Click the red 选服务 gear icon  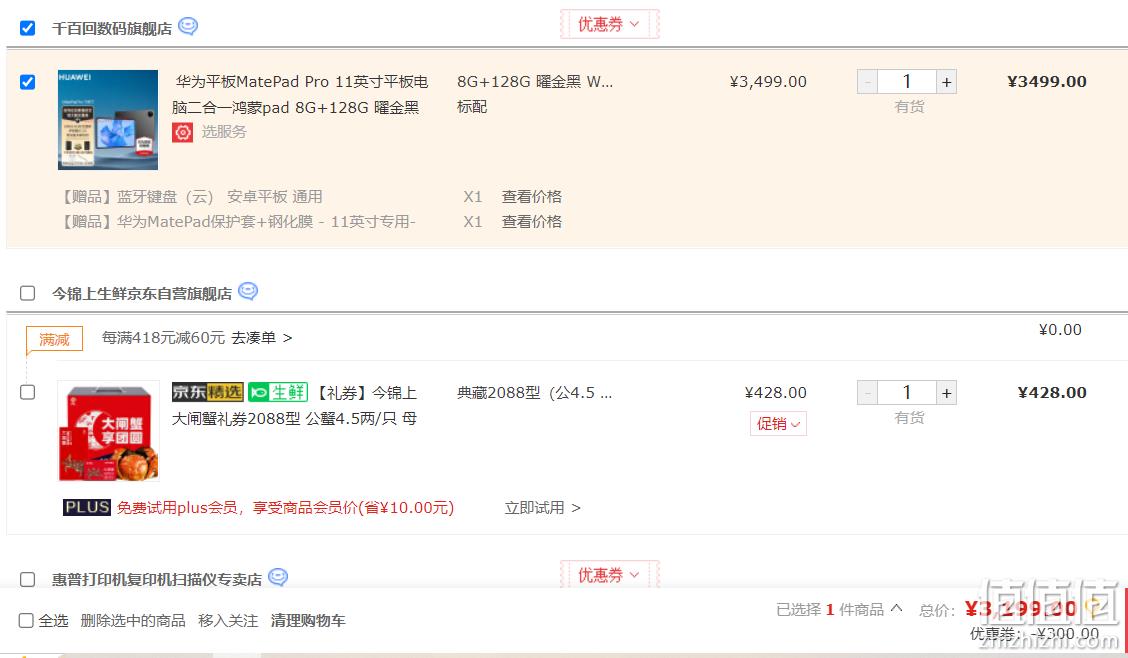tap(183, 132)
